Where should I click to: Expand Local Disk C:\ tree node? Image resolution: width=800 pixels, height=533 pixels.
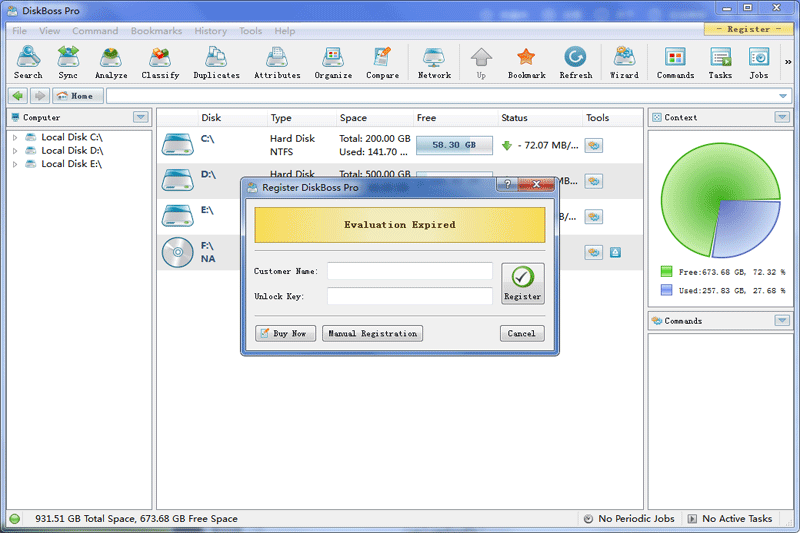click(15, 138)
